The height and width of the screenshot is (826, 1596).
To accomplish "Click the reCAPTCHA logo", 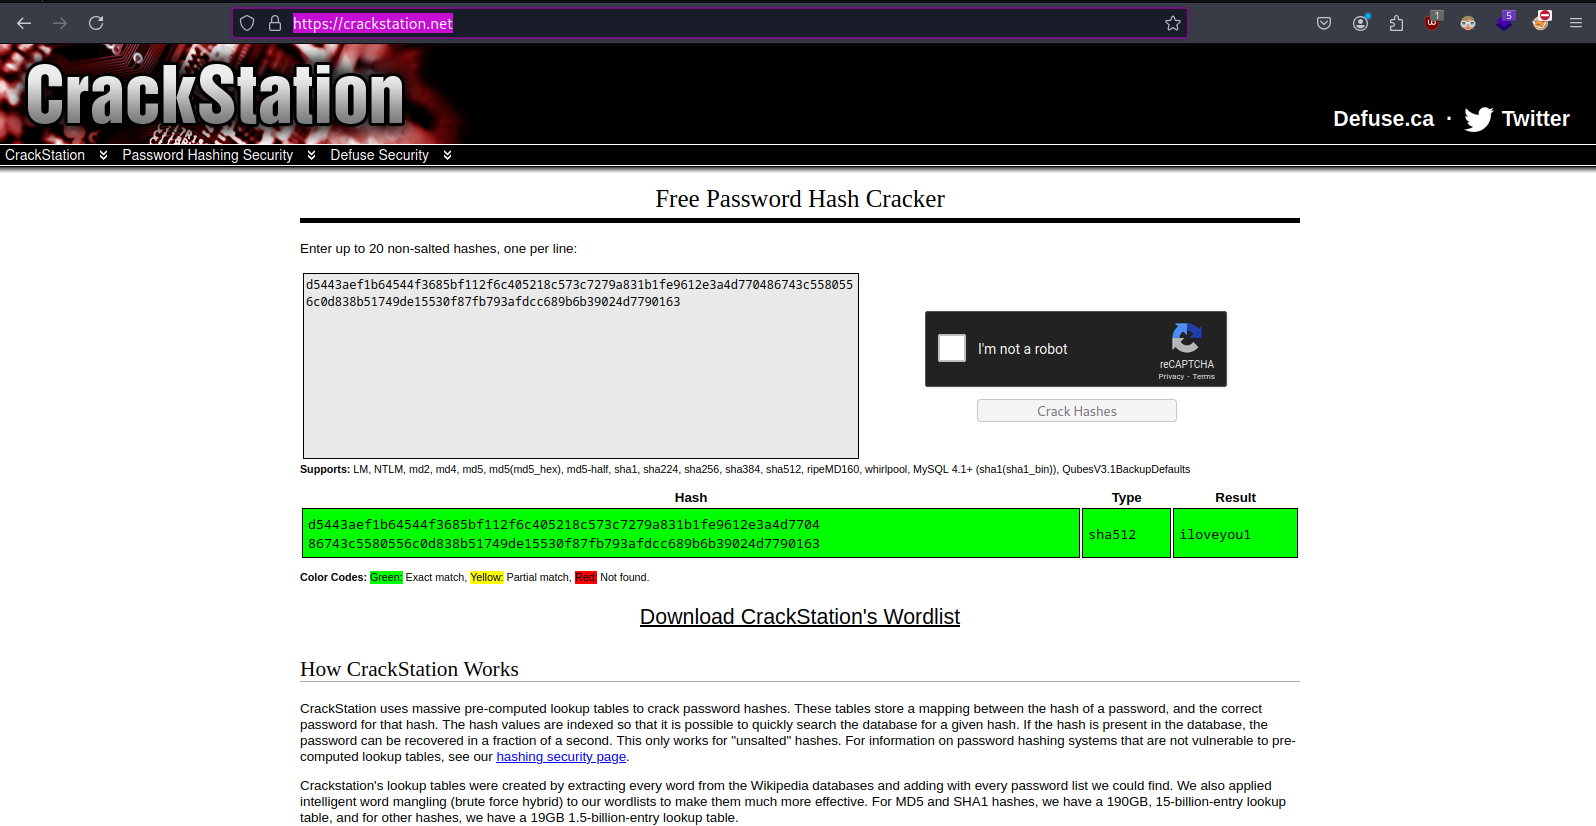I will 1186,338.
